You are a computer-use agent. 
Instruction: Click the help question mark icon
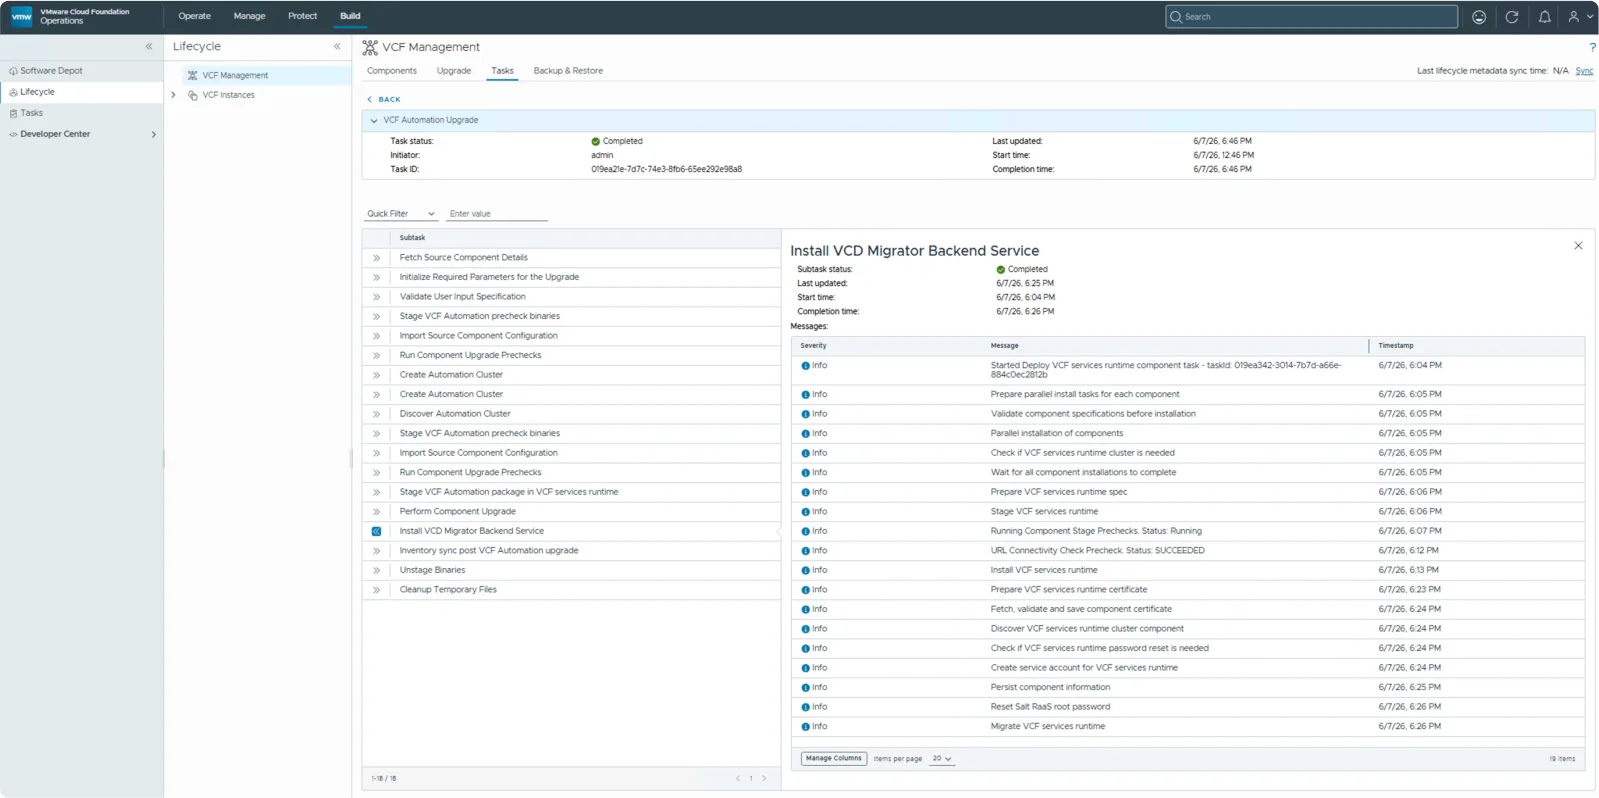pyautogui.click(x=1592, y=47)
